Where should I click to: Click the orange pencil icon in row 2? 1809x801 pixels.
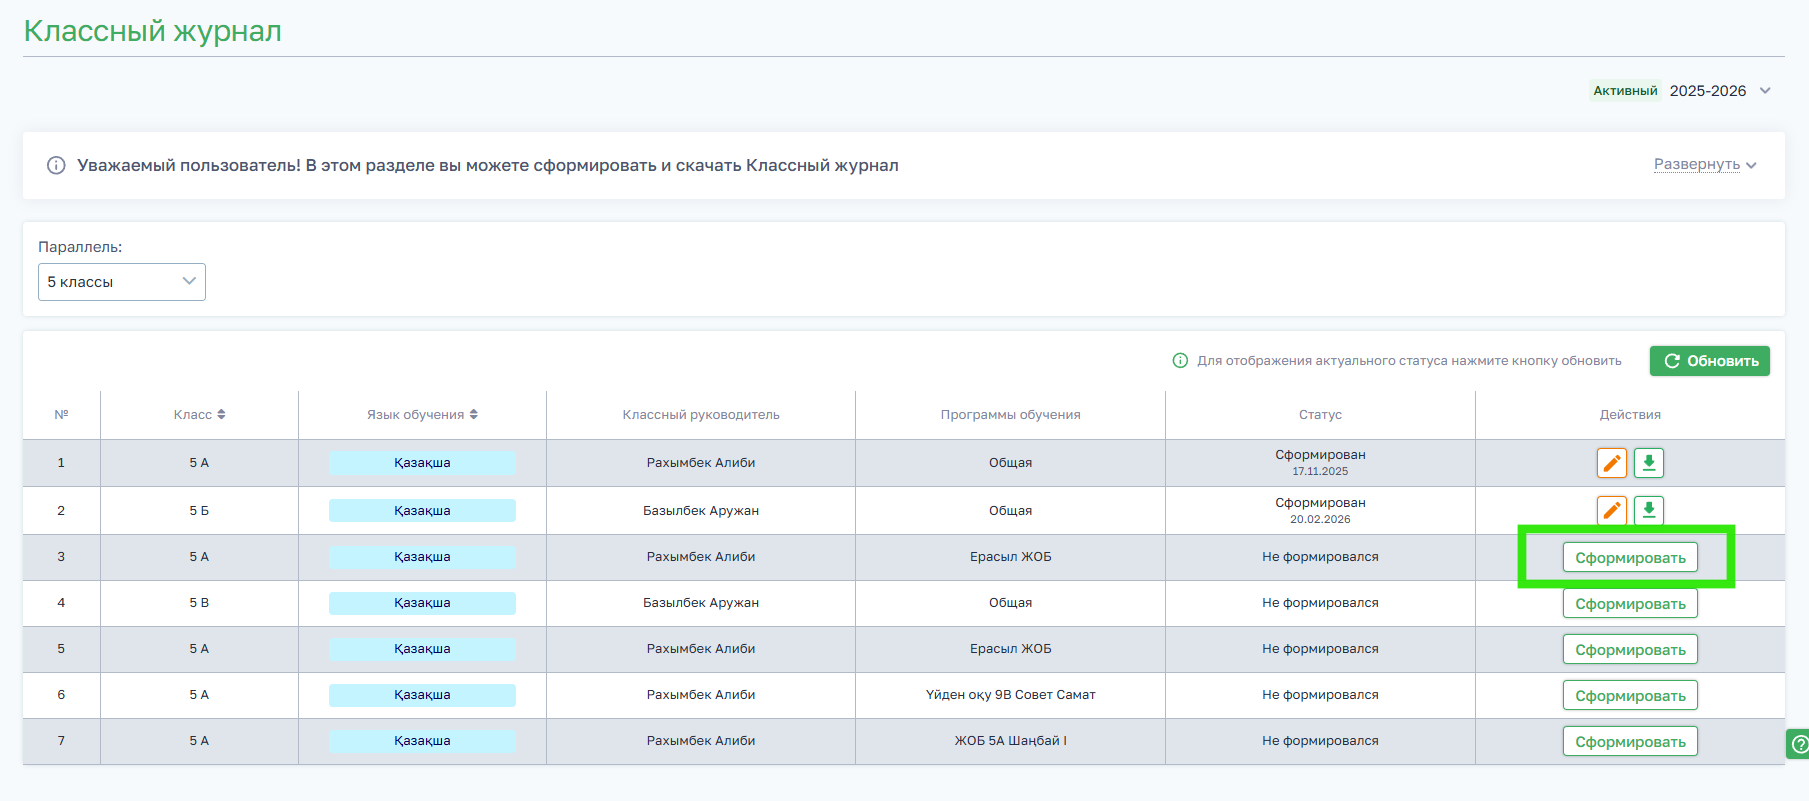(x=1612, y=510)
